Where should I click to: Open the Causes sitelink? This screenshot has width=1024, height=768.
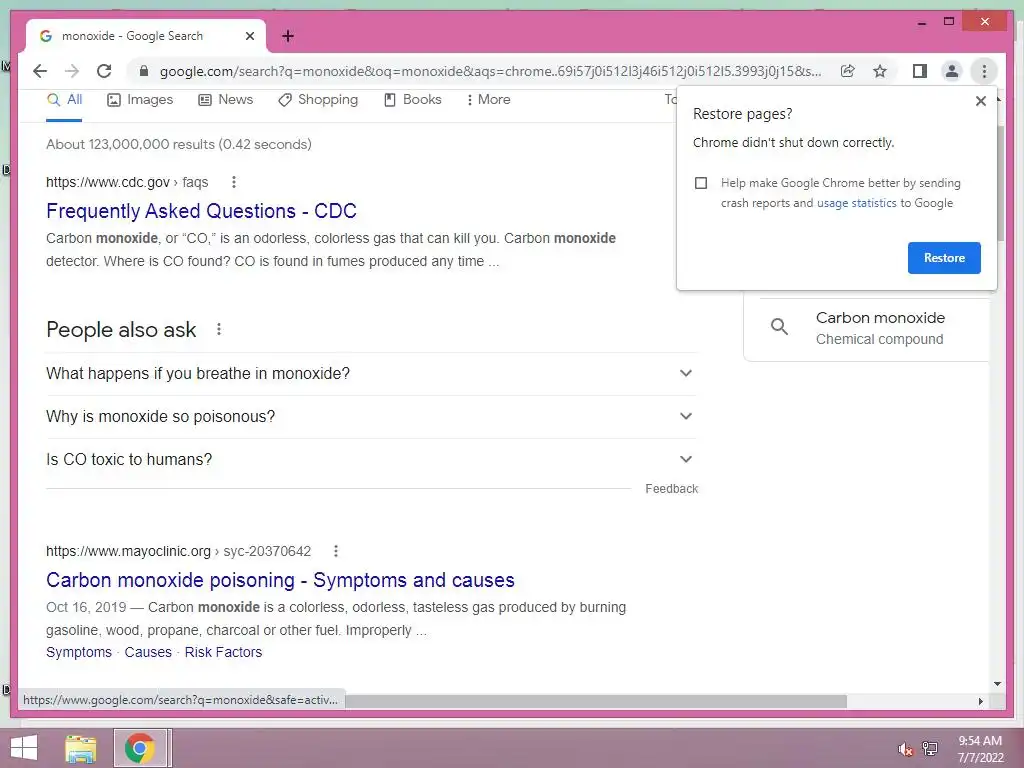click(x=148, y=652)
